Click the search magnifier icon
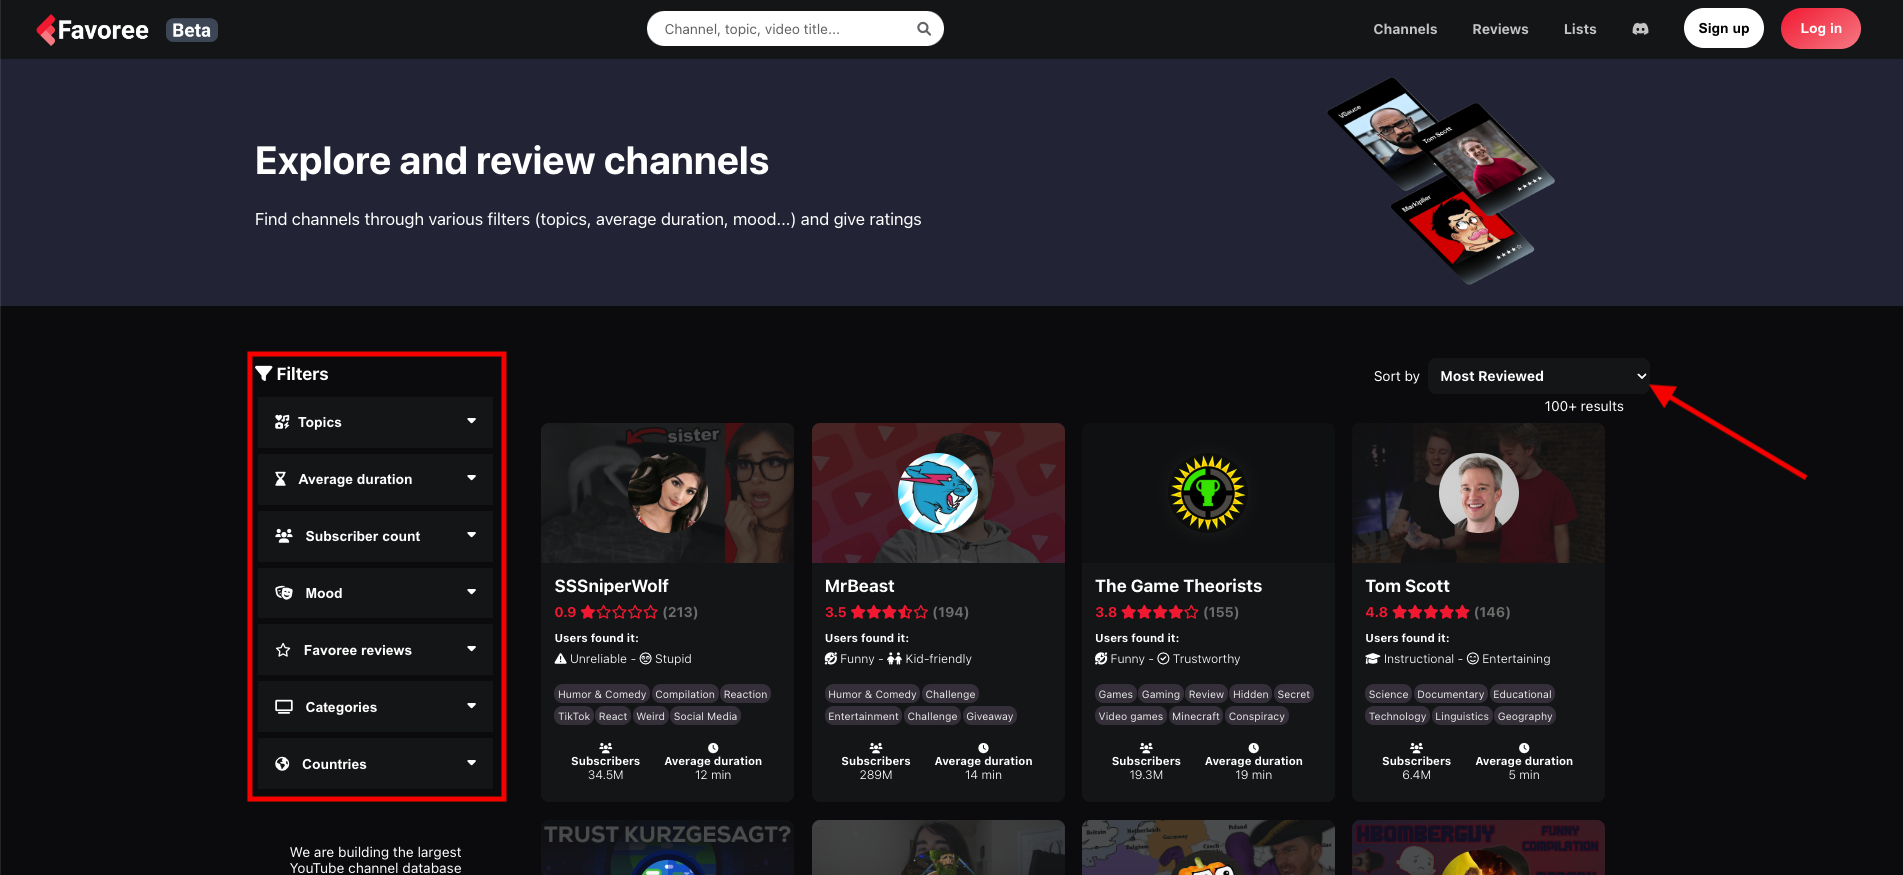The width and height of the screenshot is (1903, 875). (x=924, y=29)
